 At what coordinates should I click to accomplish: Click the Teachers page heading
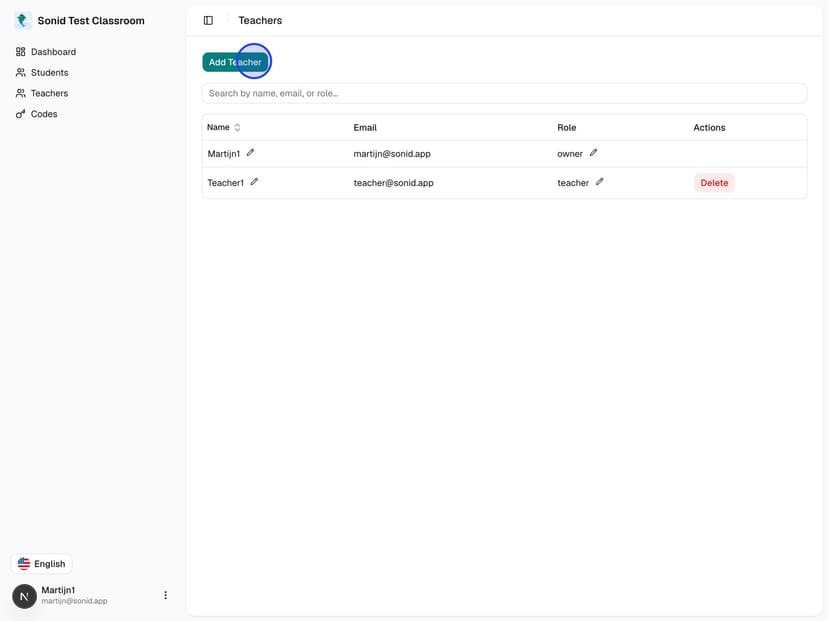coord(260,21)
